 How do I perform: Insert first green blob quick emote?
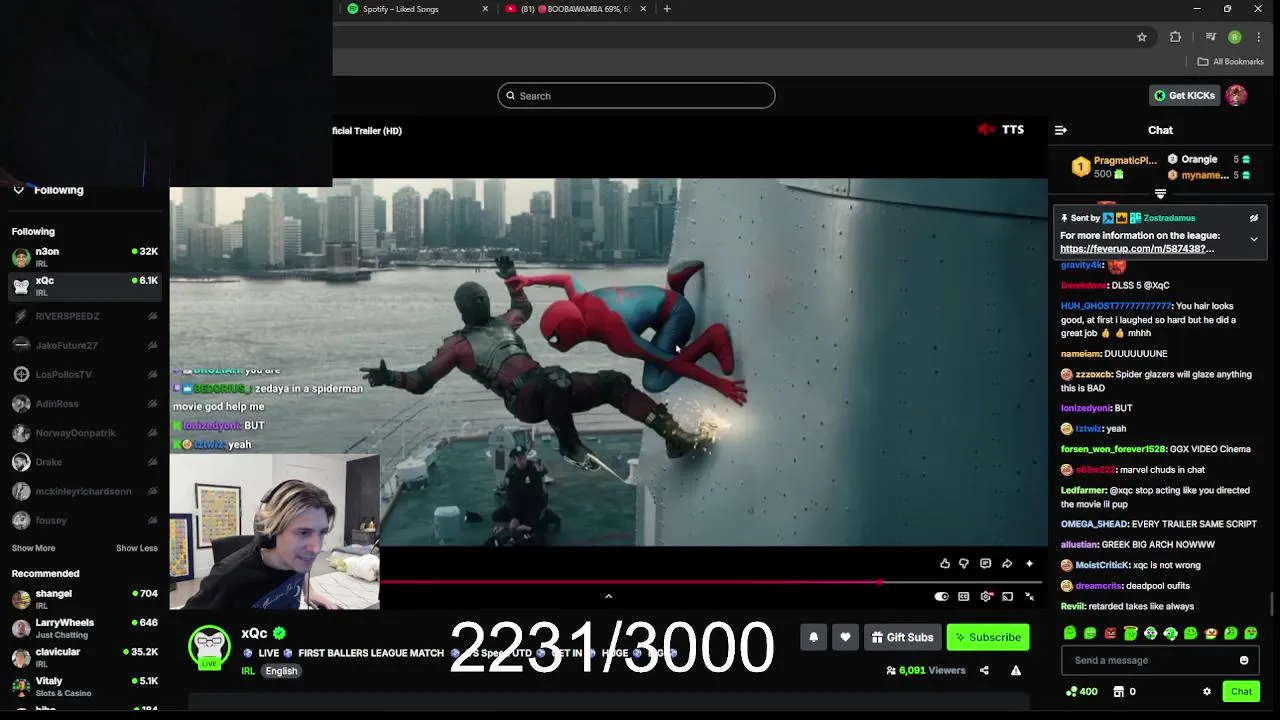[x=1070, y=633]
